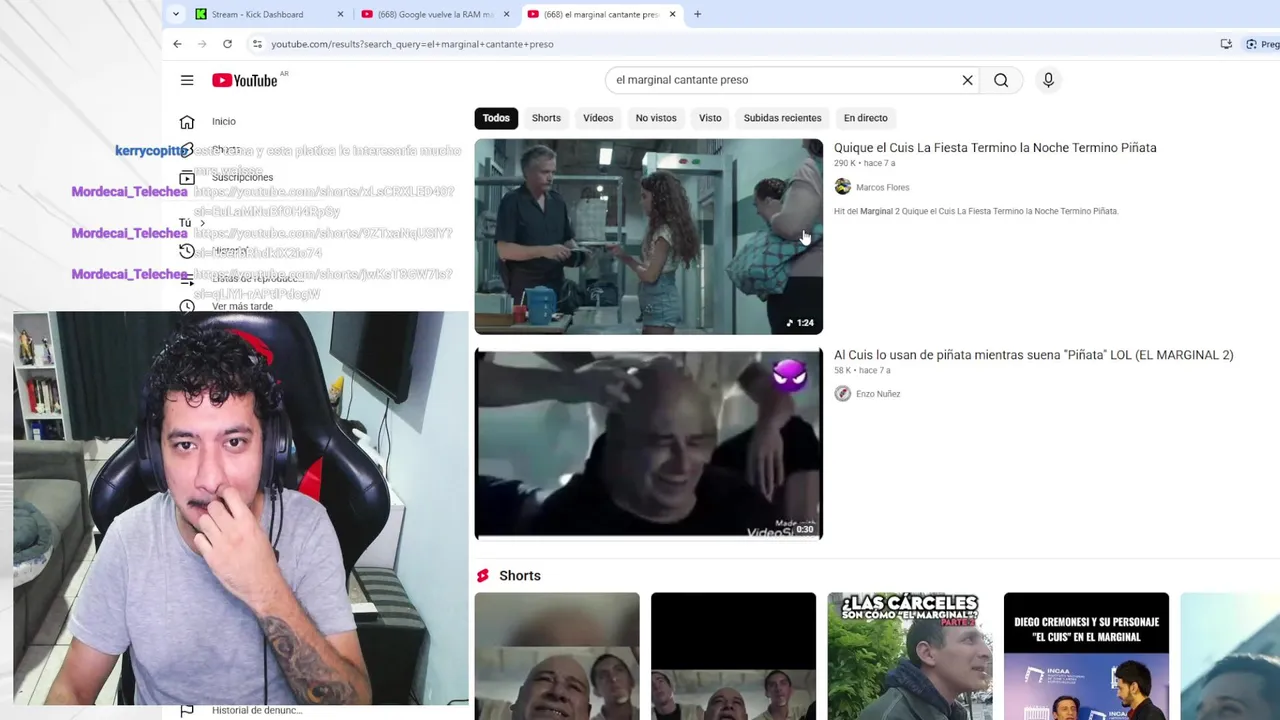1280x720 pixels.
Task: Close the Stream - Kick Dashboard tab
Action: [x=340, y=14]
